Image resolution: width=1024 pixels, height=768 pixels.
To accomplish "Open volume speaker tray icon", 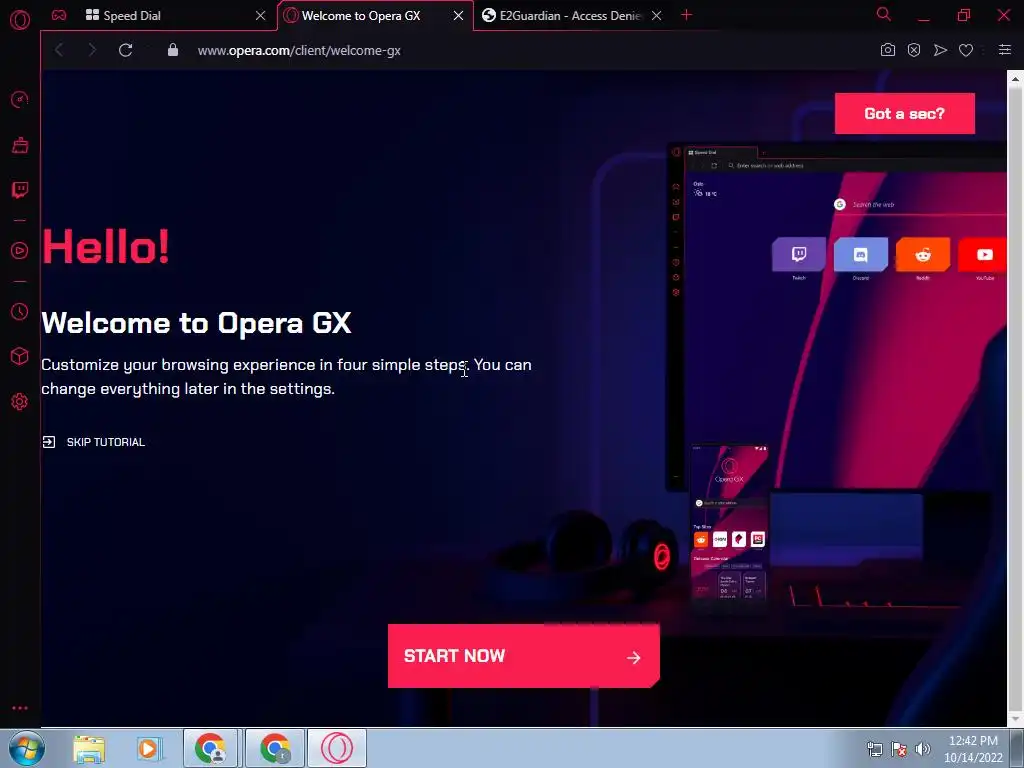I will point(923,749).
